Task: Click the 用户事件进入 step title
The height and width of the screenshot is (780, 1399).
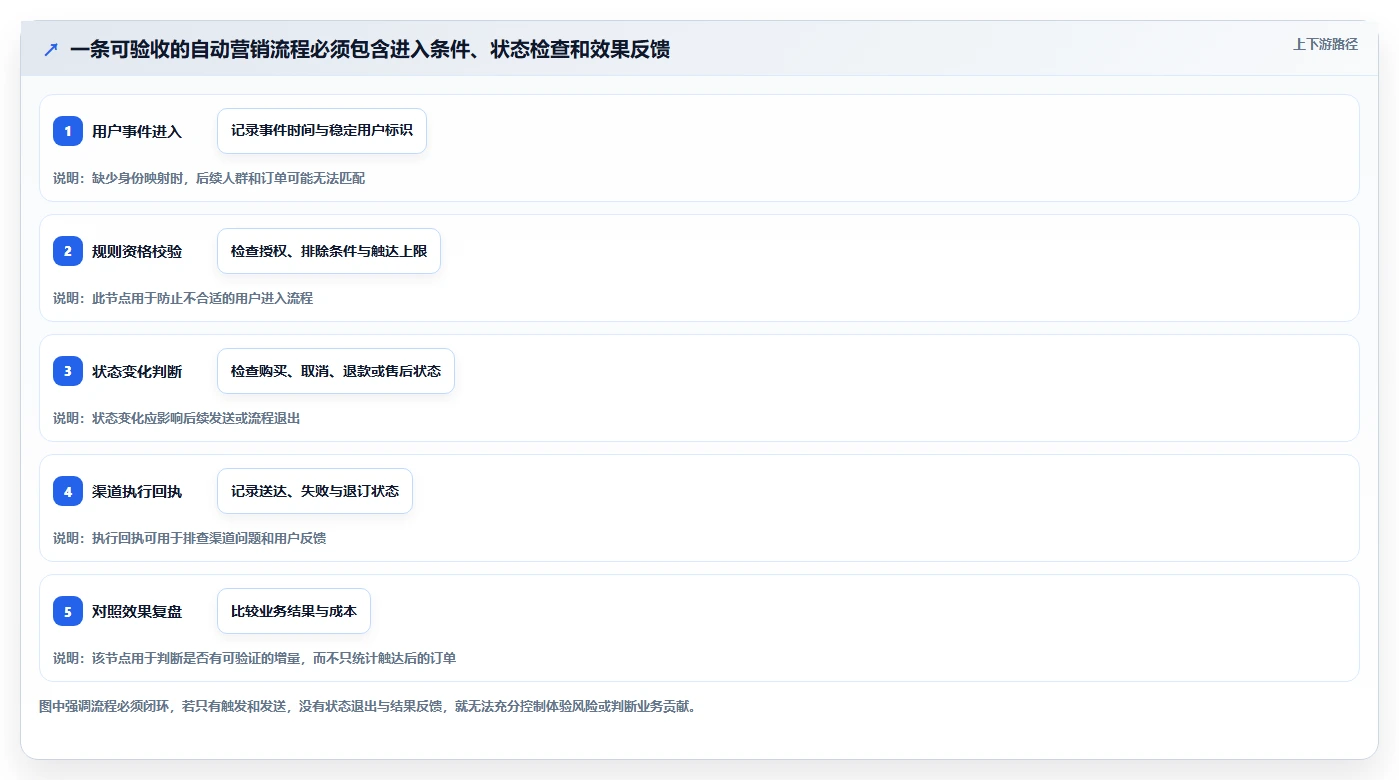Action: [x=137, y=131]
